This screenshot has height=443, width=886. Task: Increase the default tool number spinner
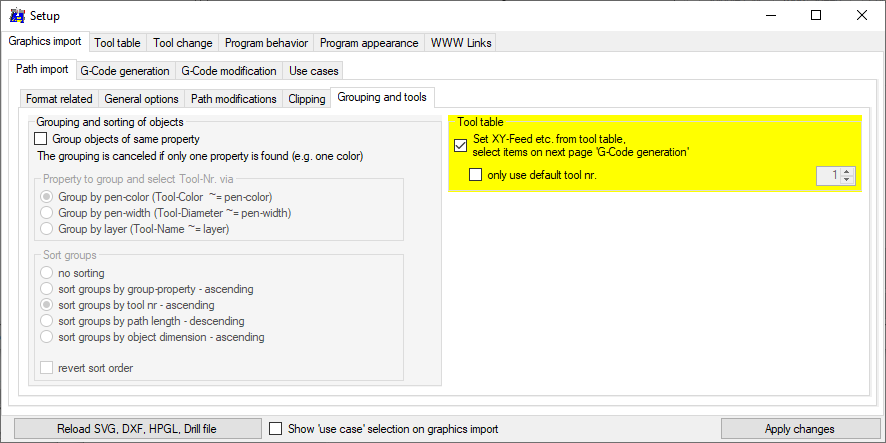(x=849, y=171)
